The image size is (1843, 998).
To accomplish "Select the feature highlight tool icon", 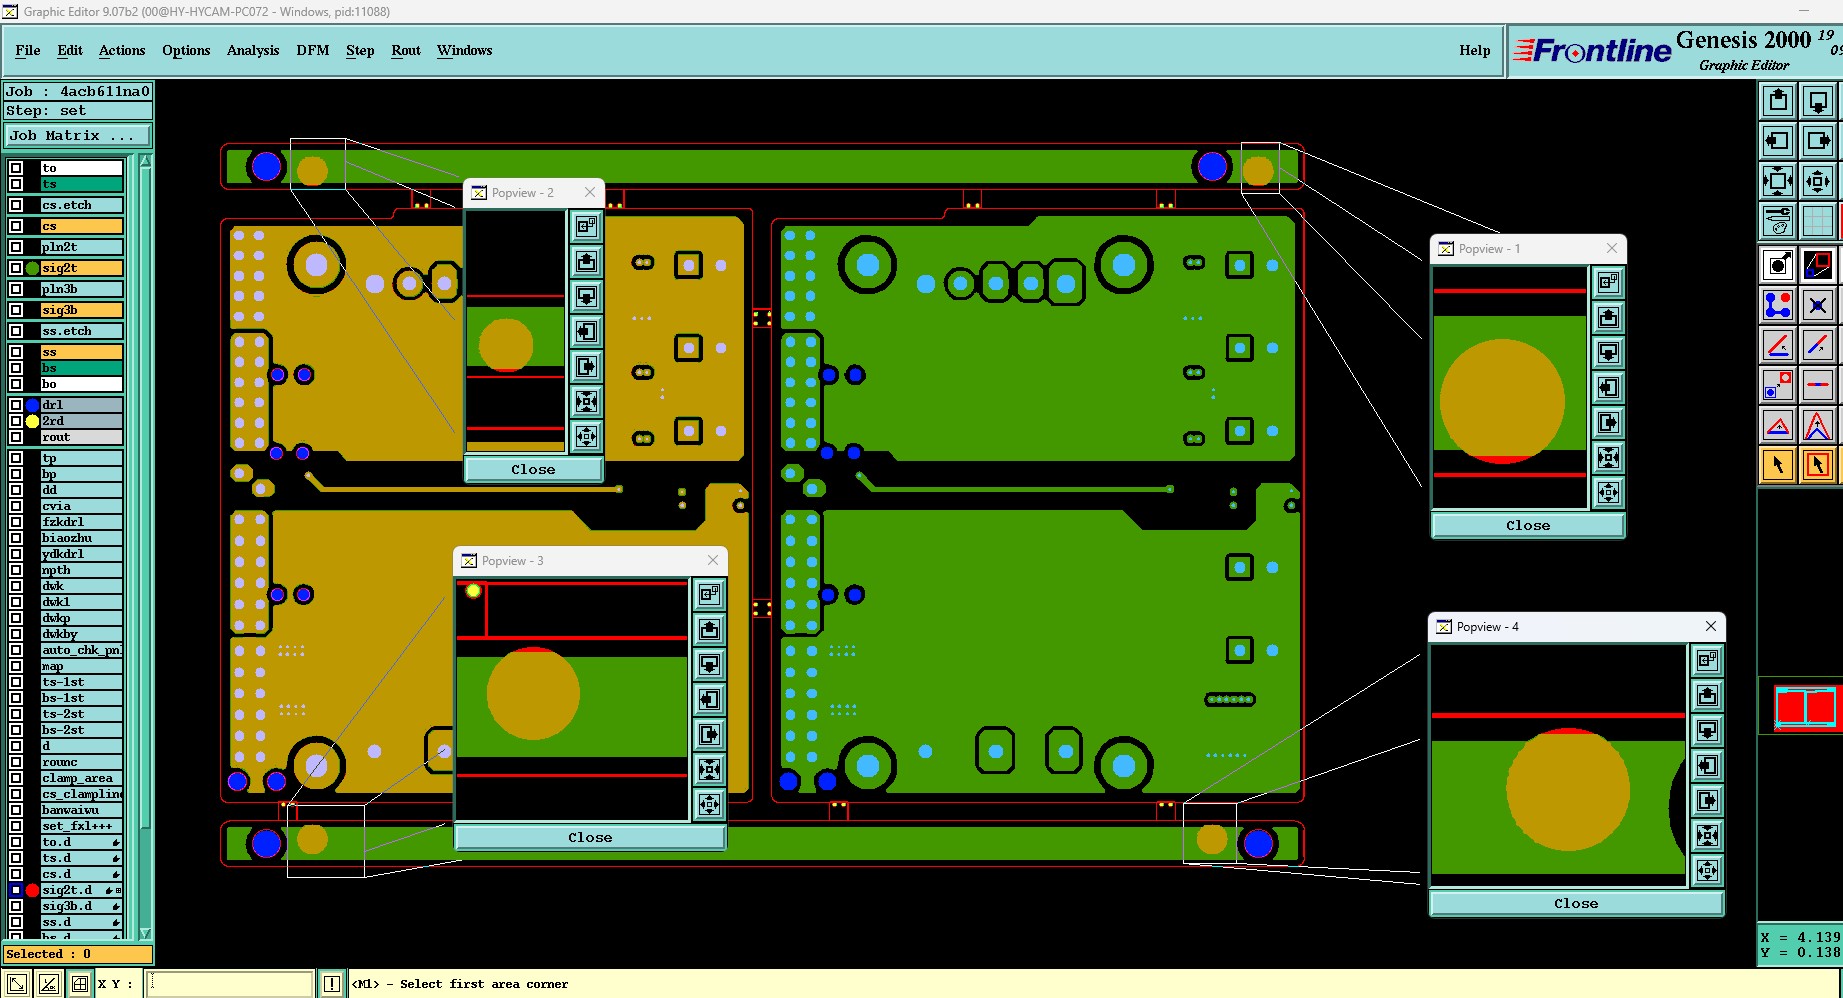I will [x=1778, y=265].
